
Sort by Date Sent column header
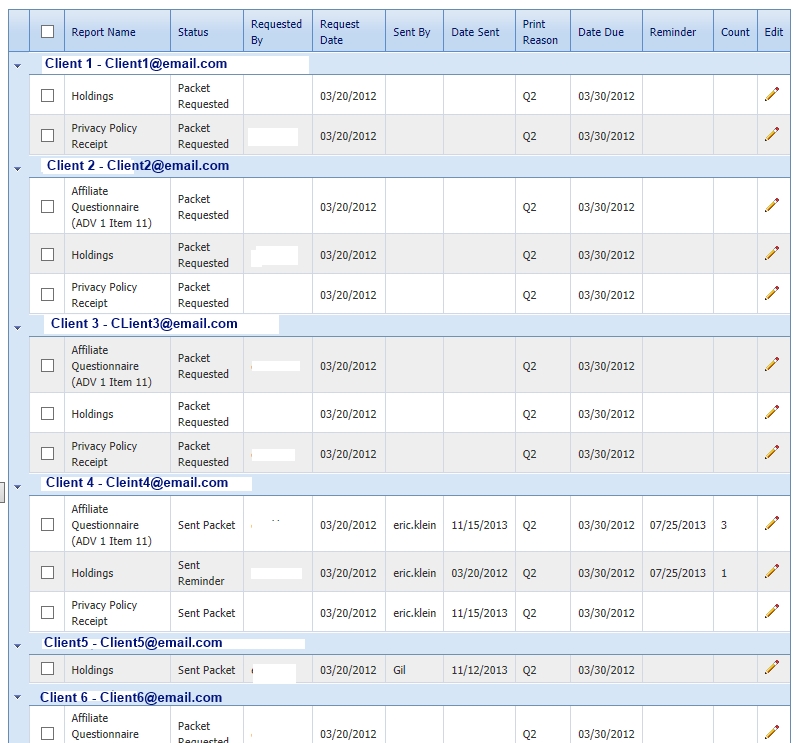coord(475,32)
